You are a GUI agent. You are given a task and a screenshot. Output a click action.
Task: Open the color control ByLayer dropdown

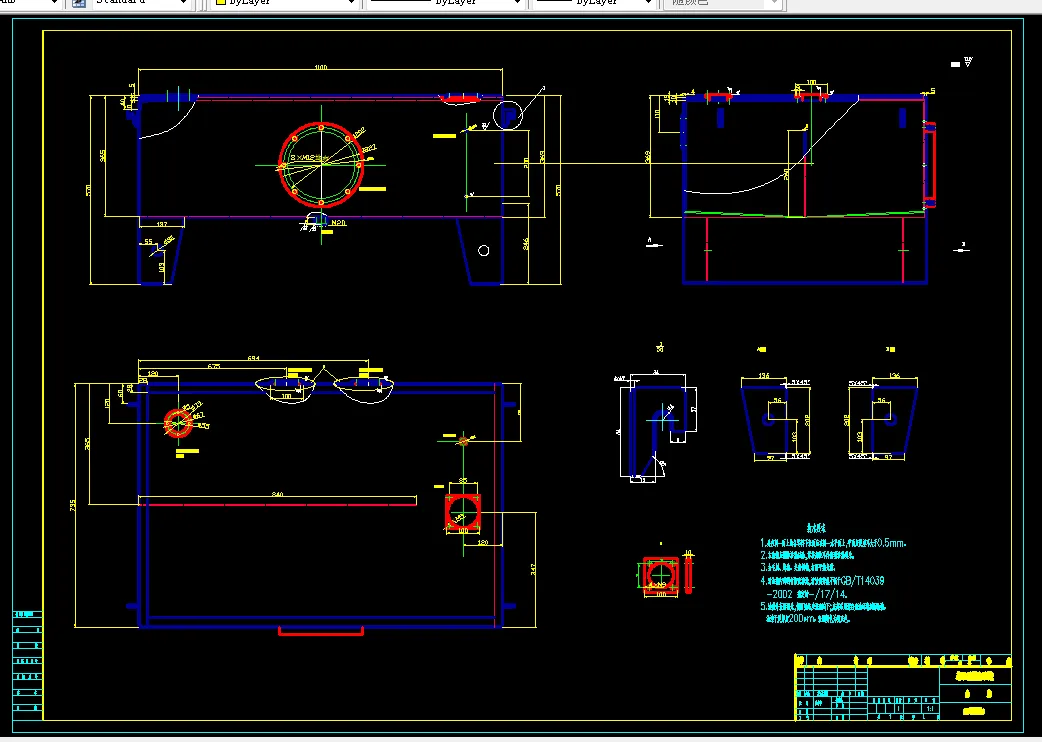click(284, 3)
